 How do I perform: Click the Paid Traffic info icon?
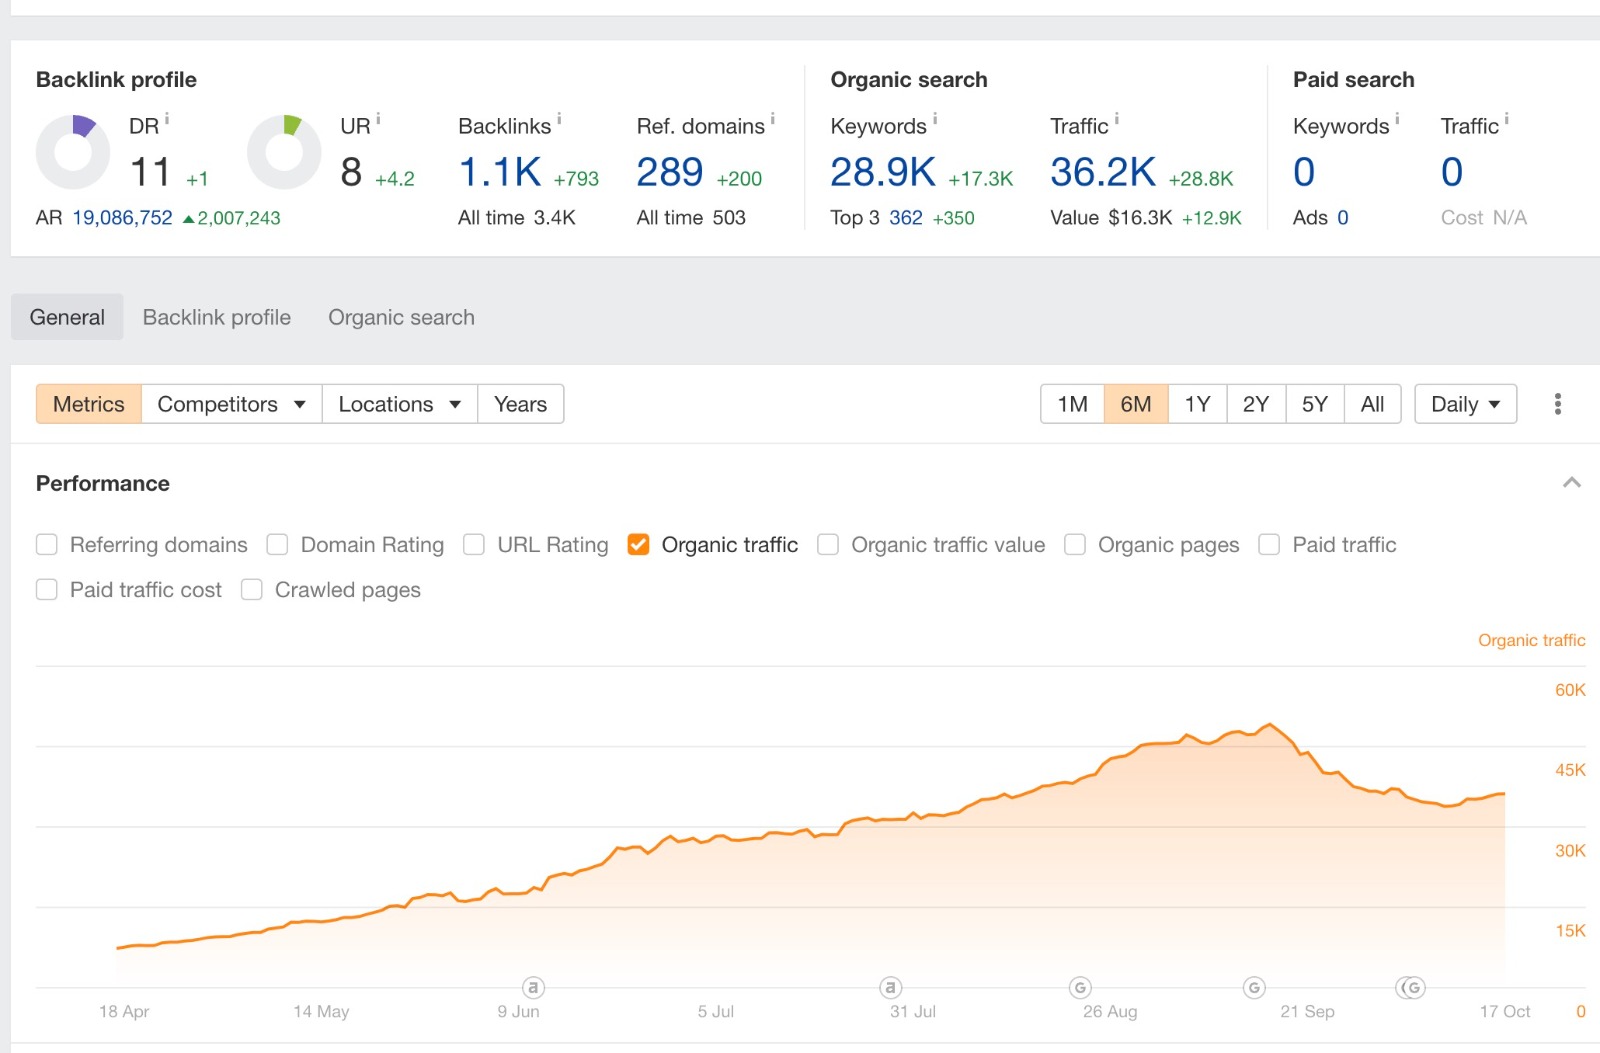pyautogui.click(x=1507, y=119)
